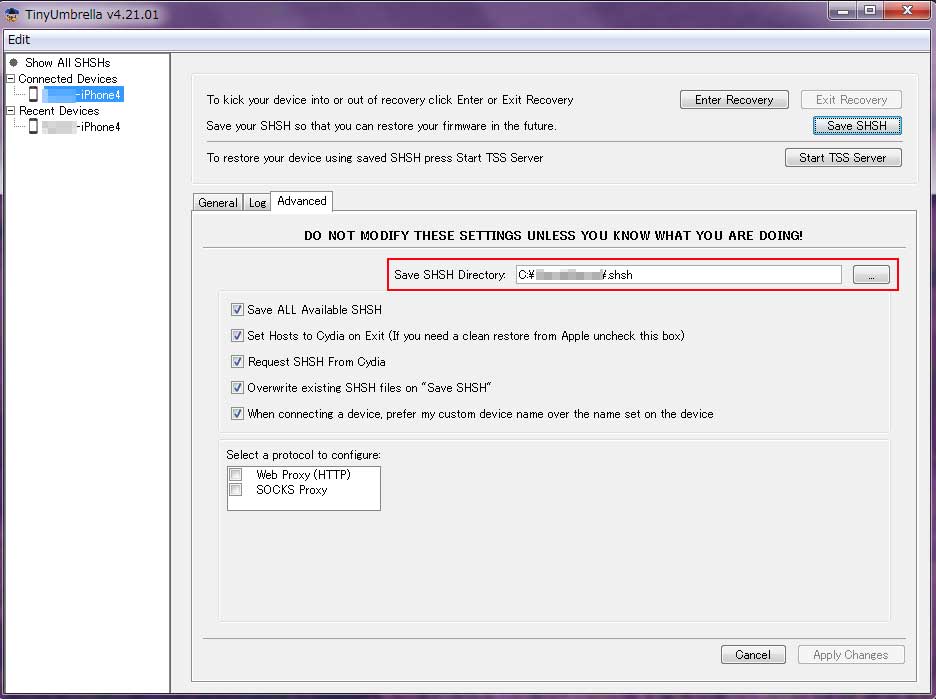Viewport: 936px width, 699px height.
Task: Enable SOCKS Proxy checkbox
Action: tap(236, 489)
